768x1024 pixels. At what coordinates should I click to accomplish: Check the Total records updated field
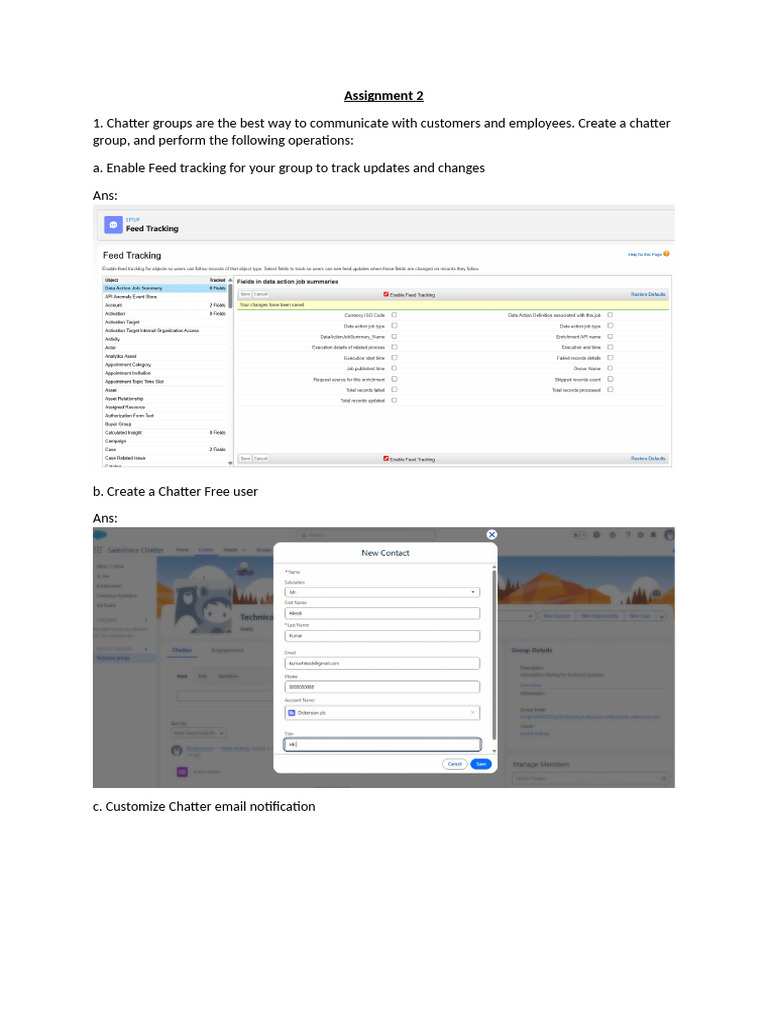pos(394,400)
